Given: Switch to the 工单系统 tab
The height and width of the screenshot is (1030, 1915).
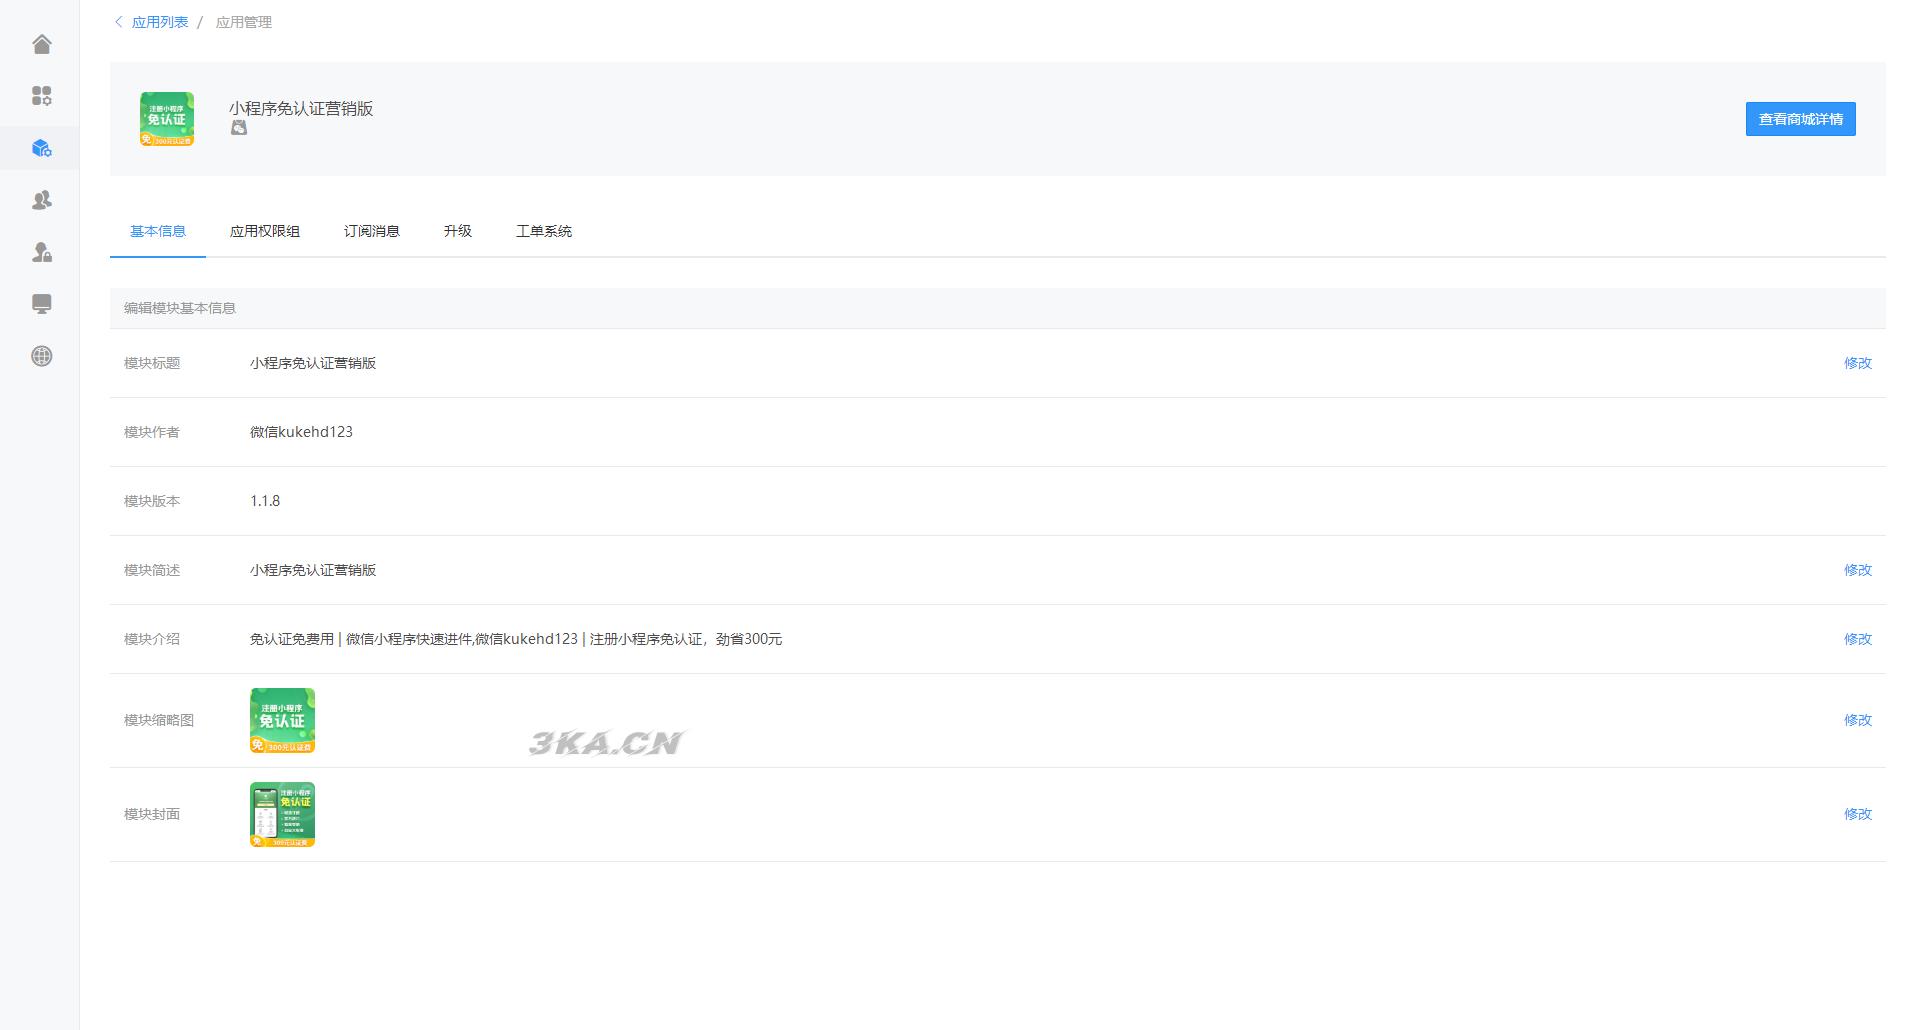Looking at the screenshot, I should coord(544,231).
